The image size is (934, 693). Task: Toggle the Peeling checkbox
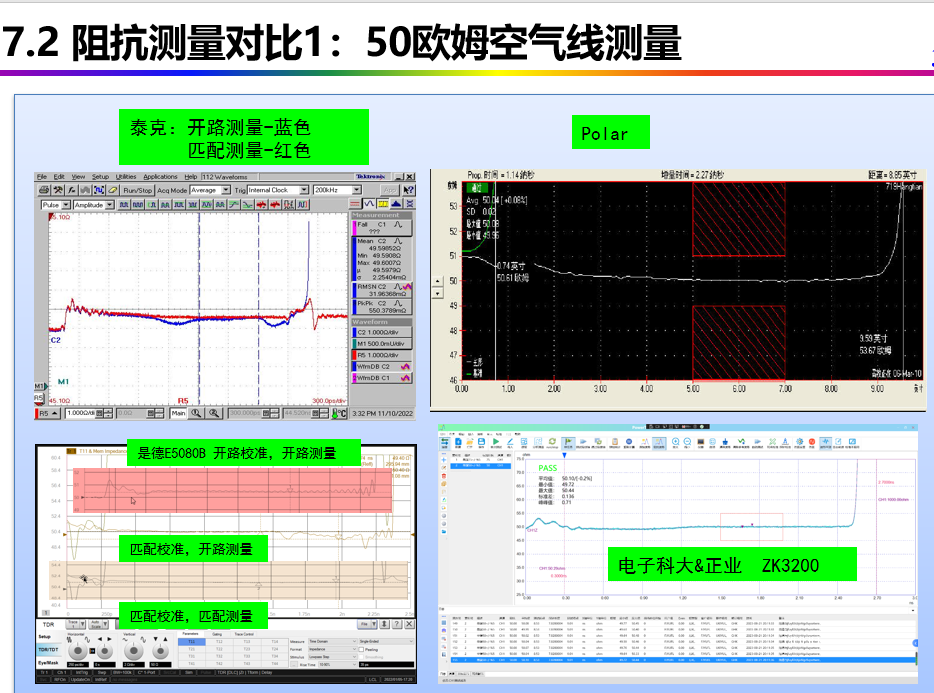point(361,650)
